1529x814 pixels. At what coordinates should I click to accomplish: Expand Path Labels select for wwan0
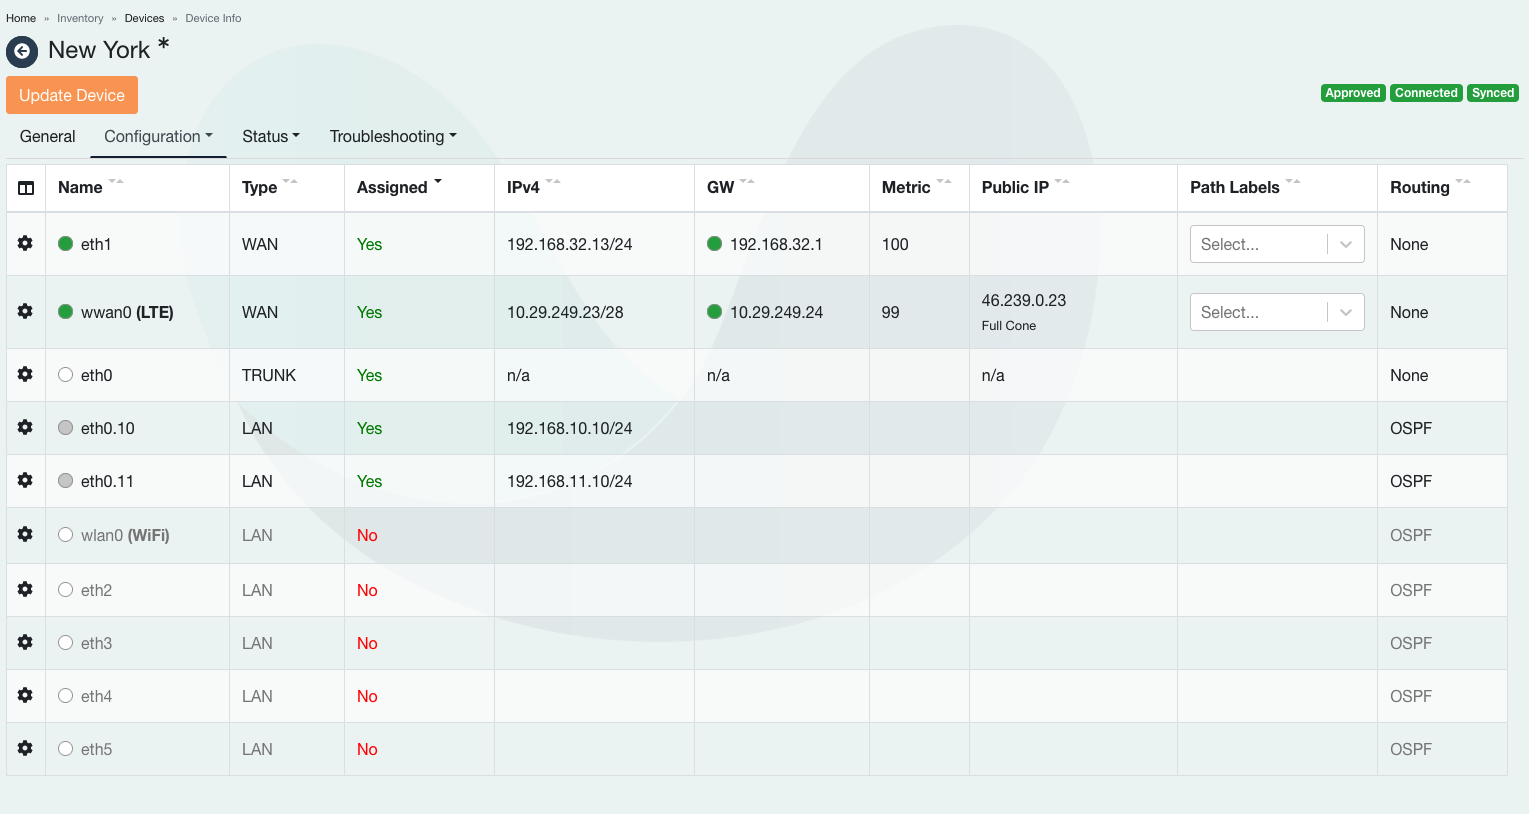1276,312
